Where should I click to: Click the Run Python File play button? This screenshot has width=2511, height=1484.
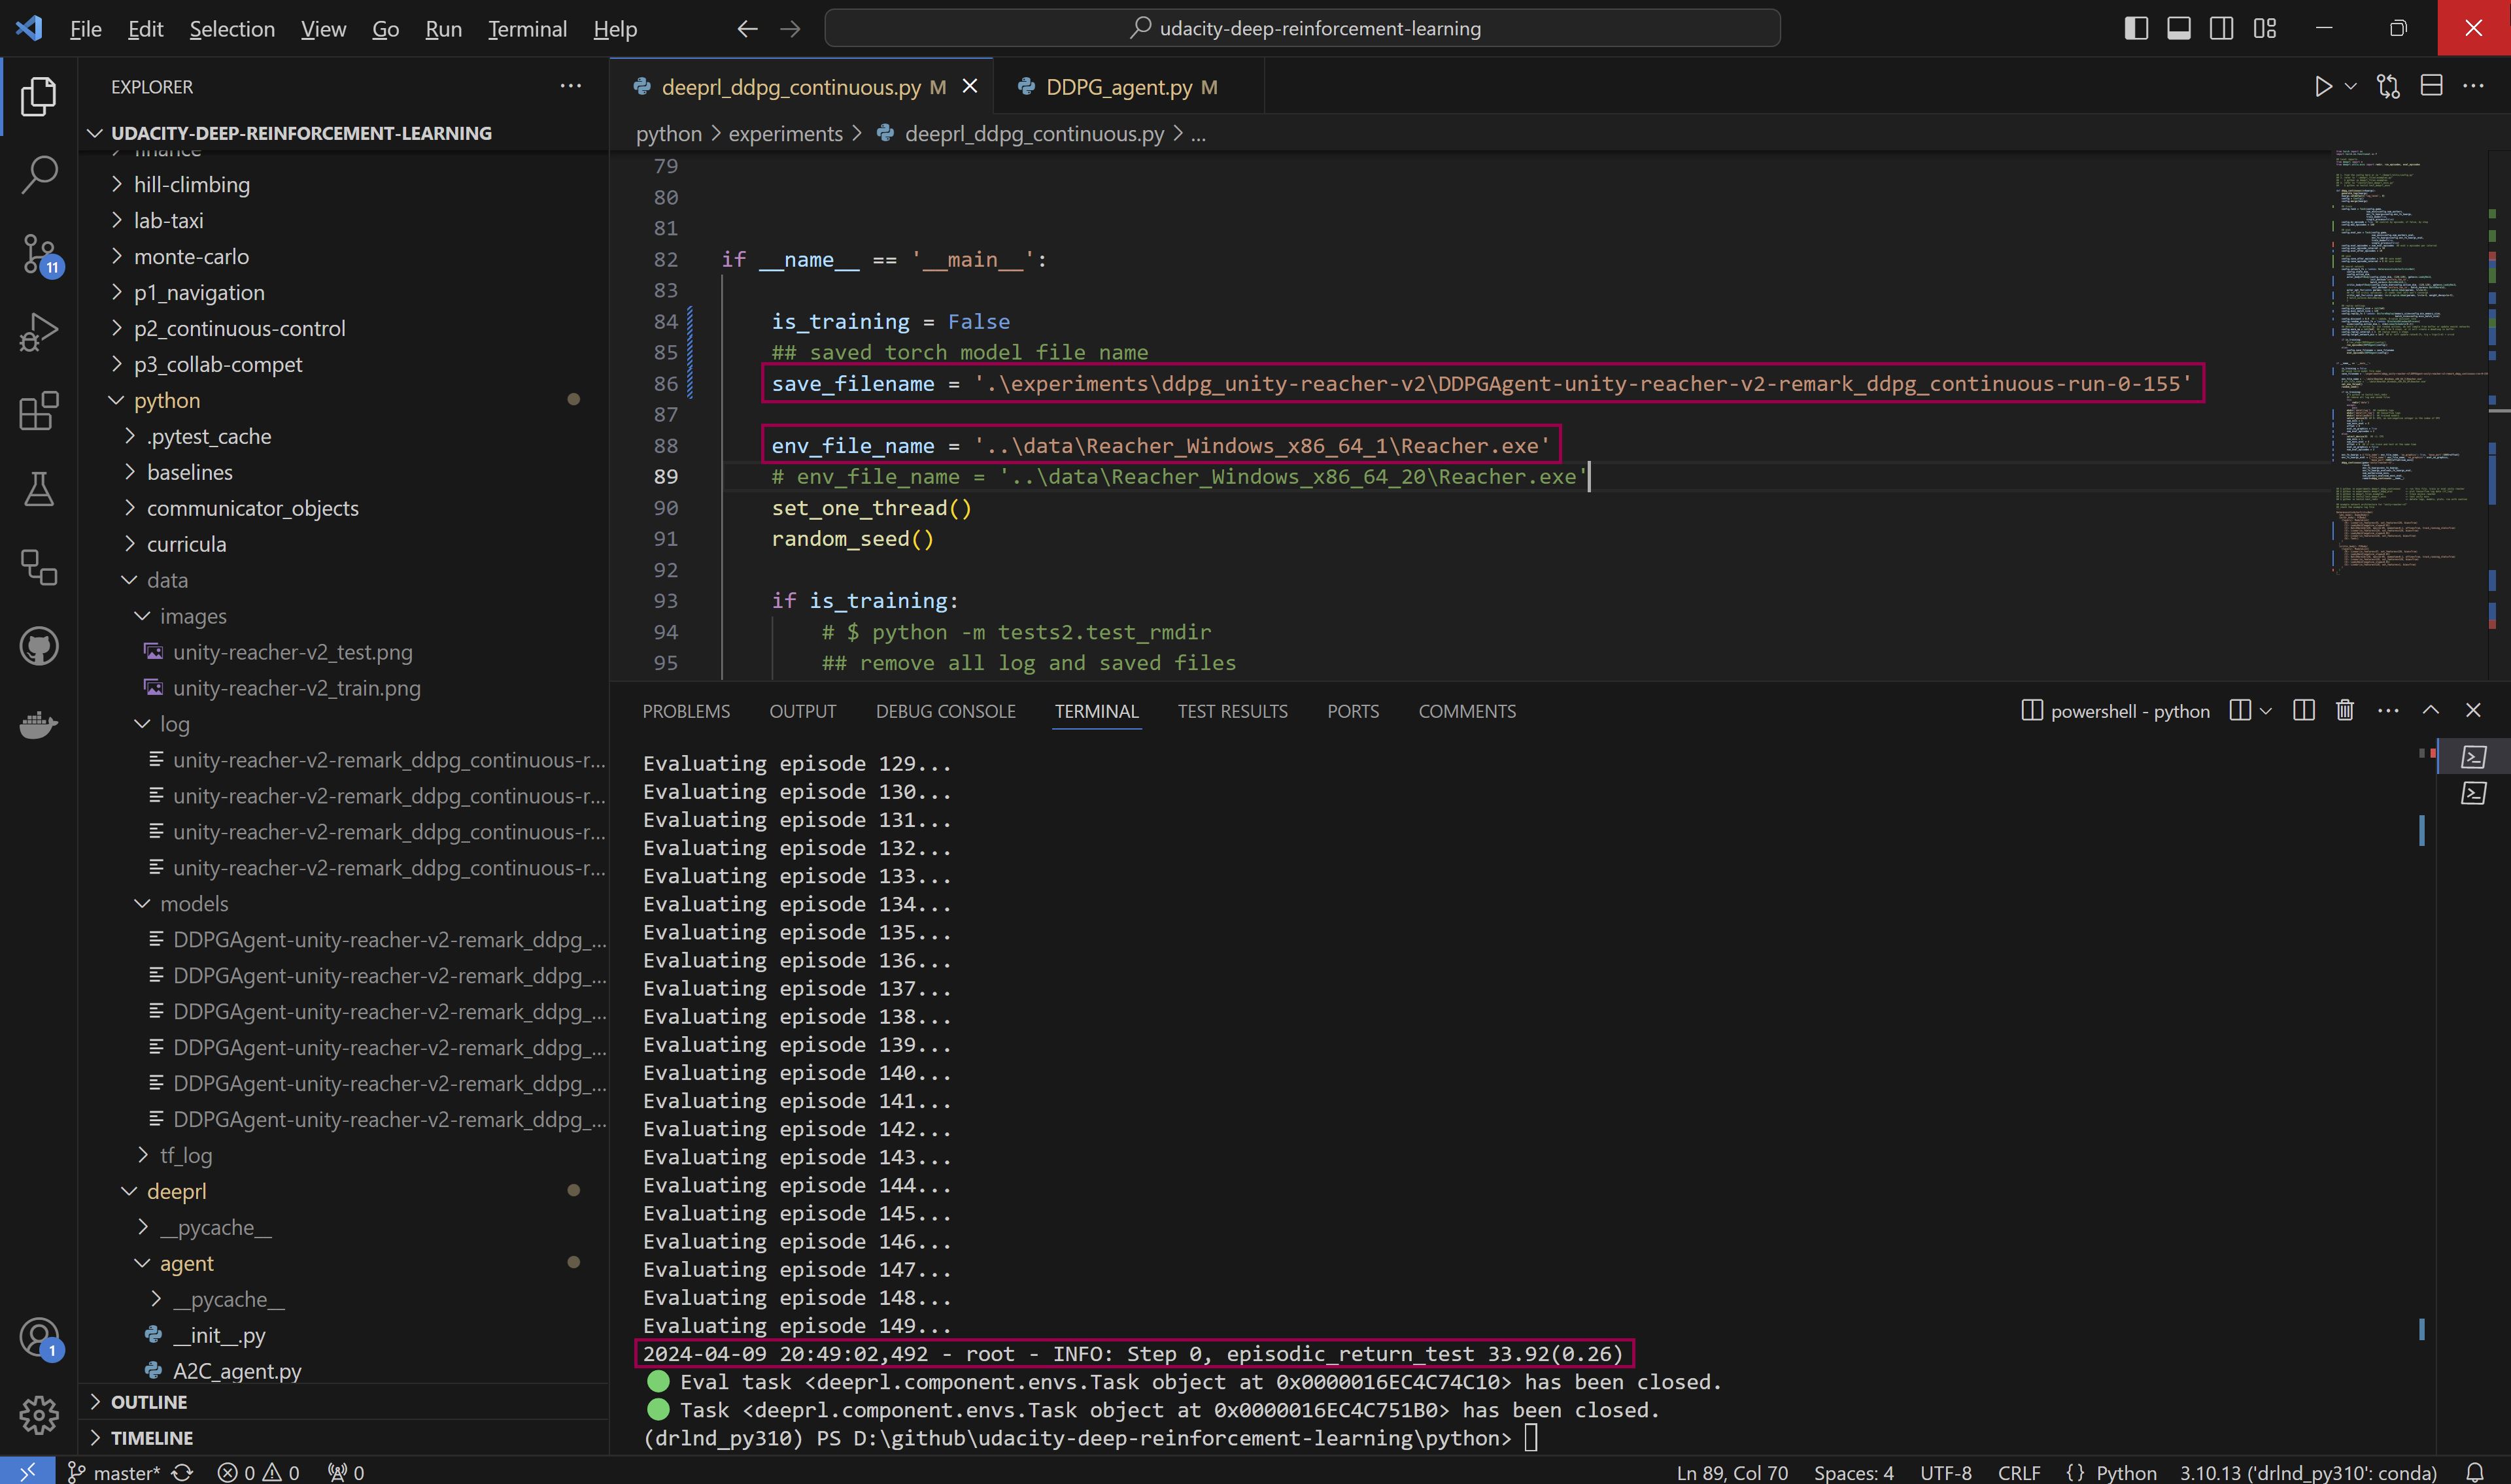click(x=2323, y=87)
